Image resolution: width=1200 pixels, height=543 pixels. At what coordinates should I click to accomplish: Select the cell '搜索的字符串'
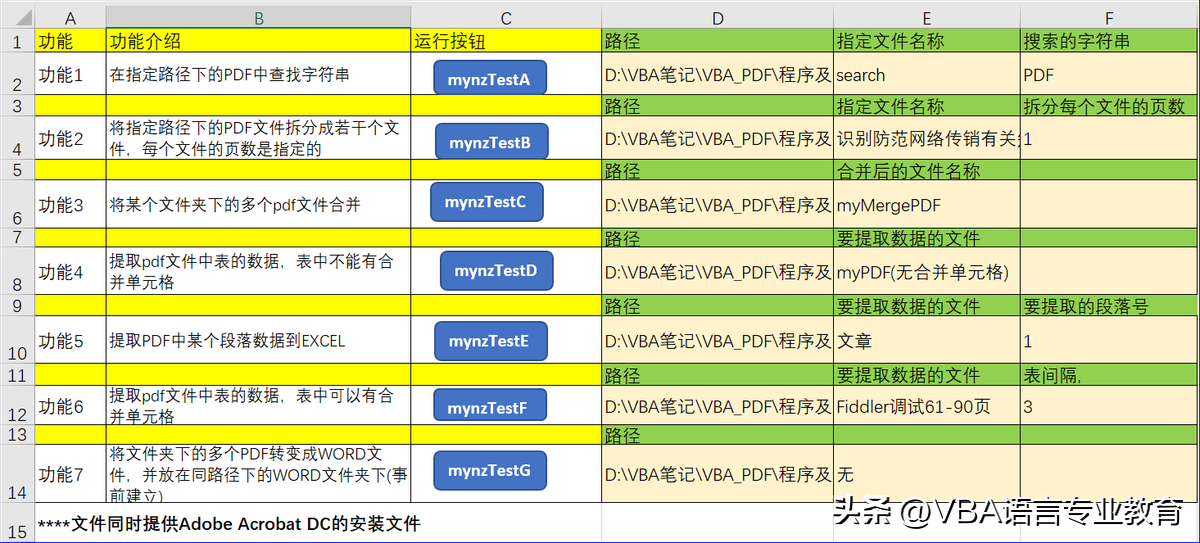click(1109, 41)
